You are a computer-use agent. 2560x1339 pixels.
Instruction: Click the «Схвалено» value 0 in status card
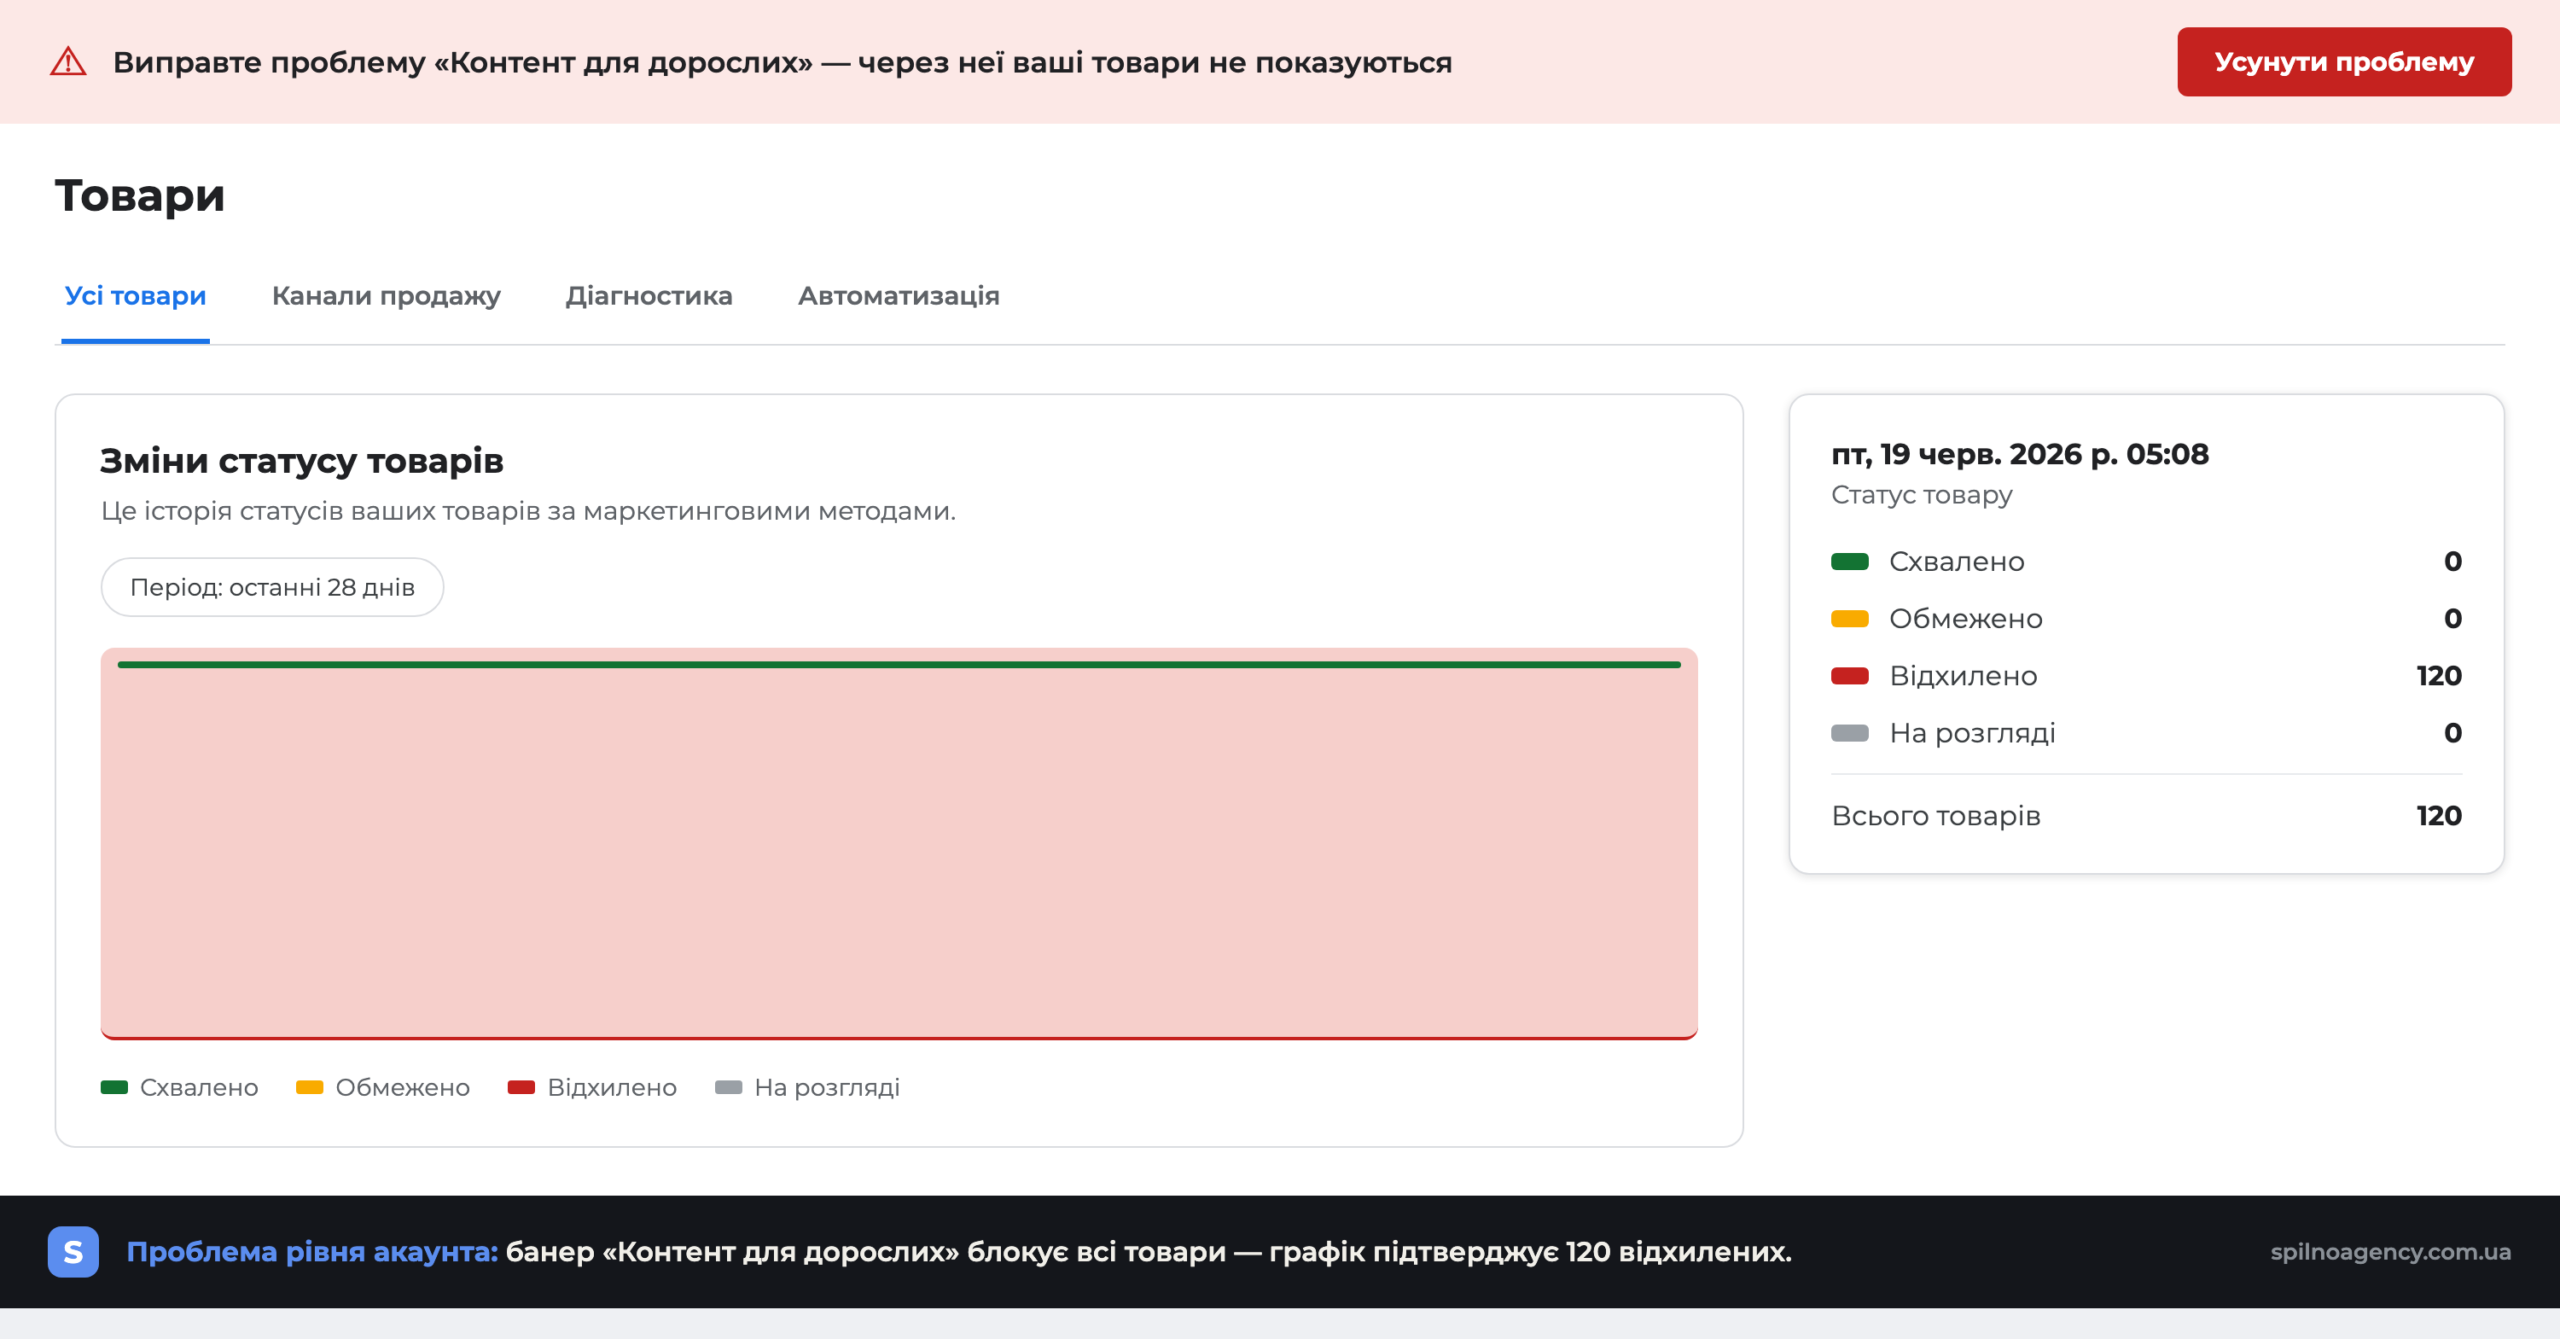[x=2453, y=562]
